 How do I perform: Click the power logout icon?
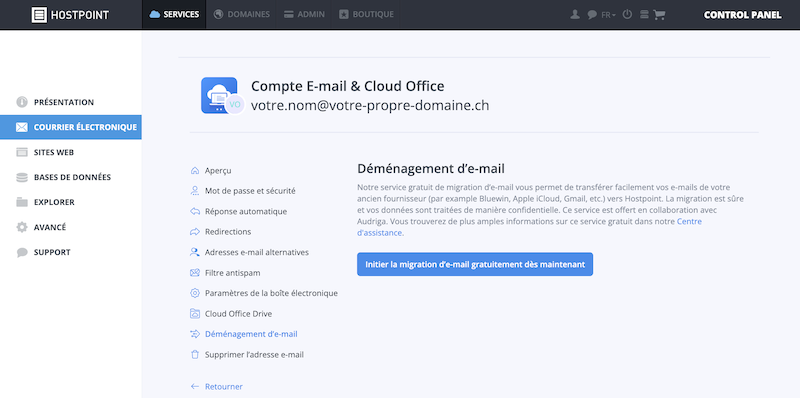coord(628,14)
